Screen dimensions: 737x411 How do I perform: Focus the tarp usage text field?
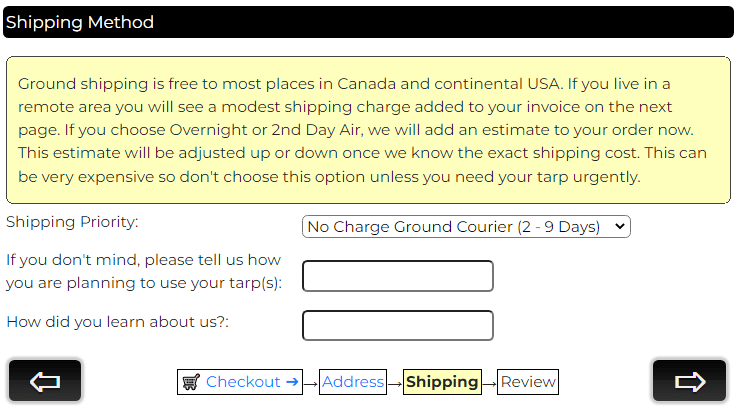tap(398, 276)
